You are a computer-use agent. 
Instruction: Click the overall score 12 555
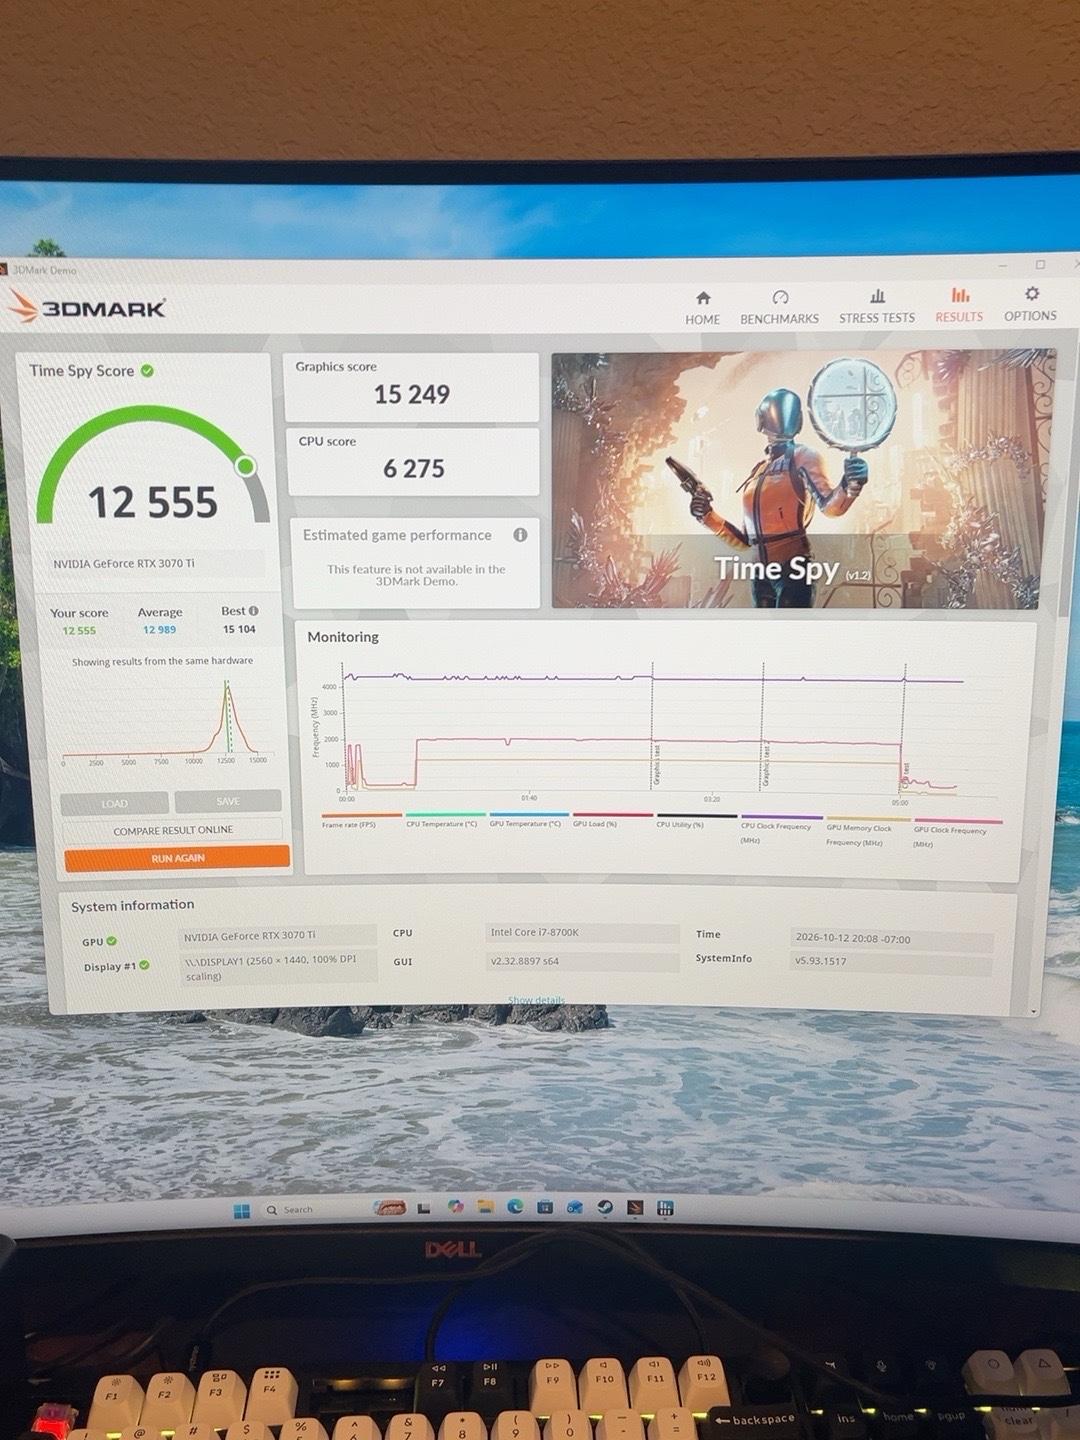153,502
